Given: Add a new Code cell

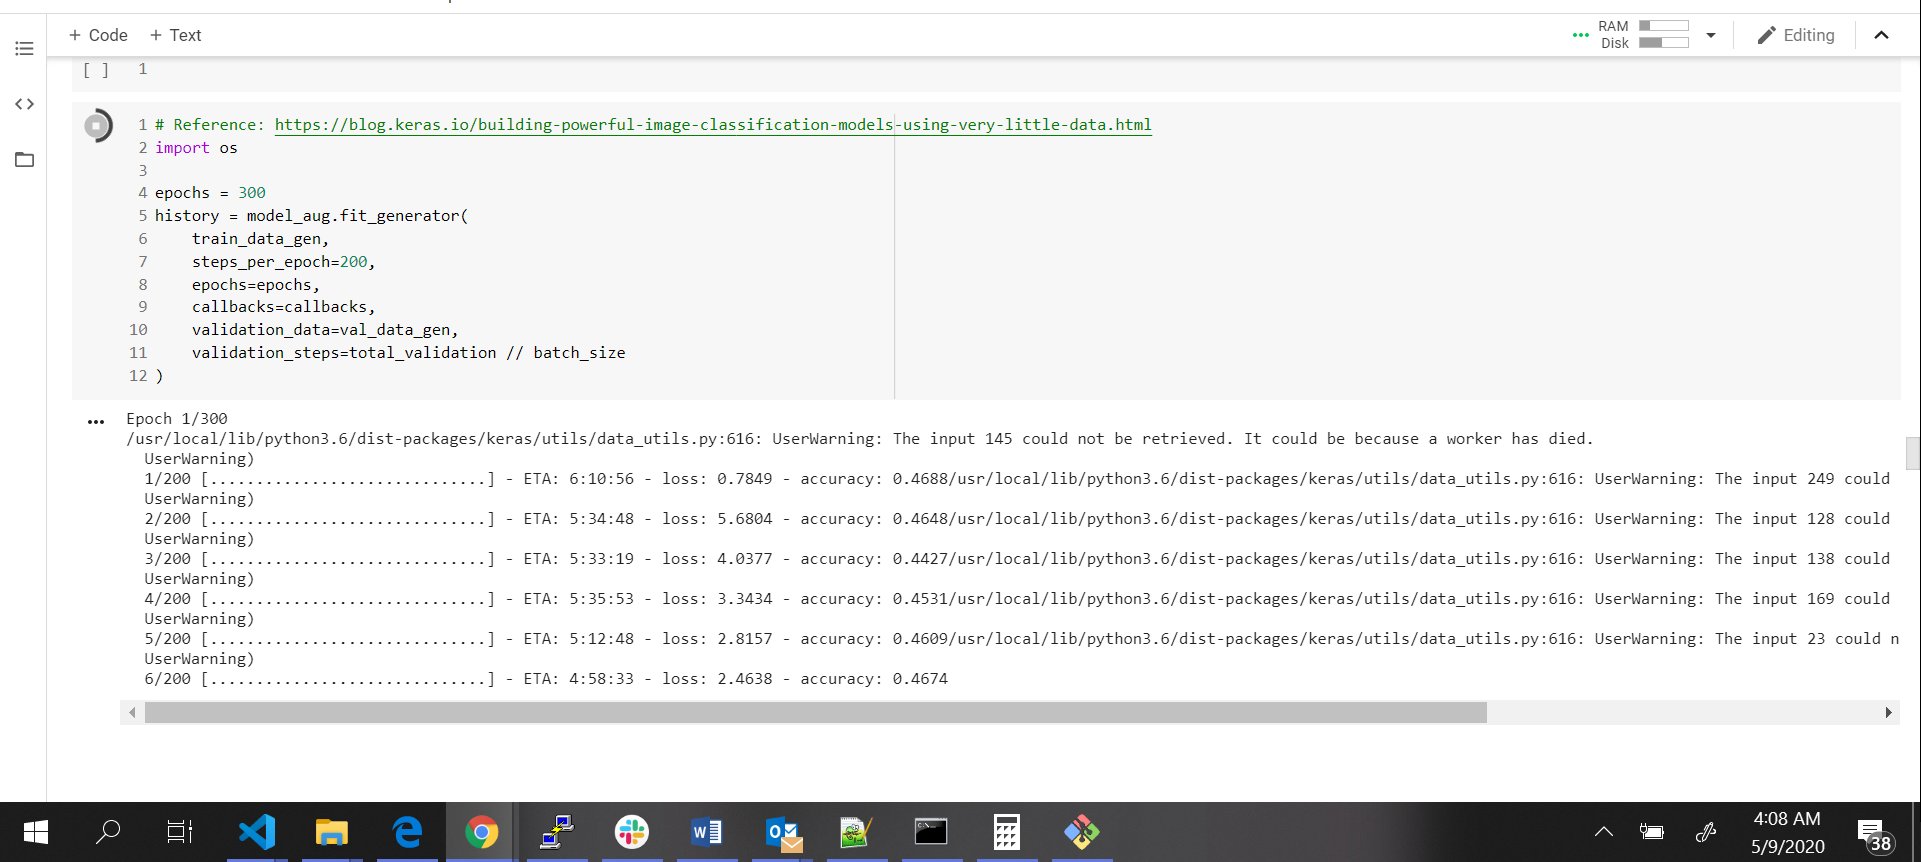Looking at the screenshot, I should click(98, 35).
